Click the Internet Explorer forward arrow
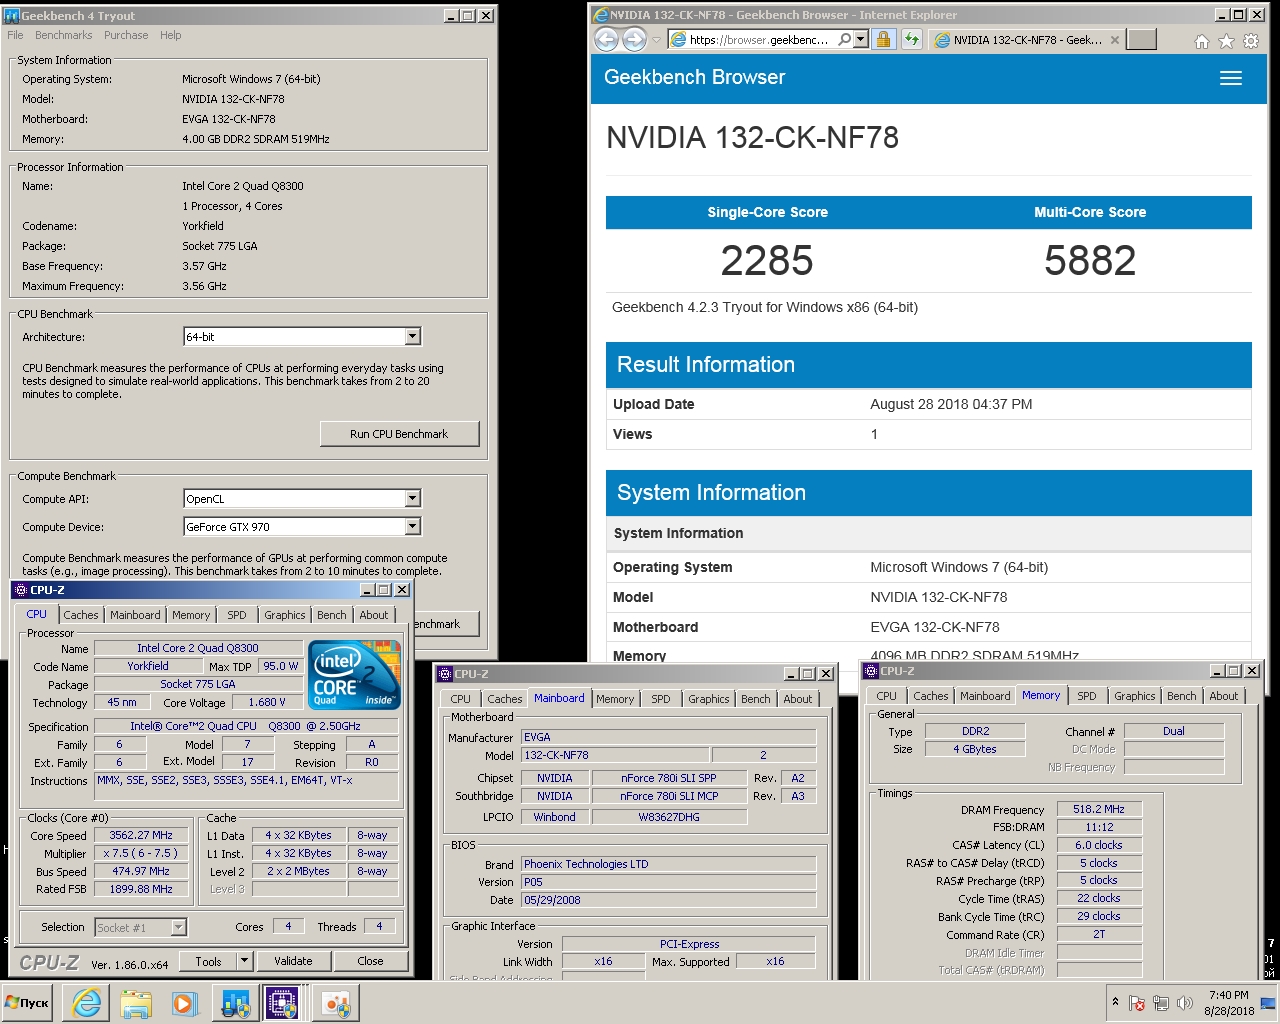Image resolution: width=1280 pixels, height=1024 pixels. click(x=634, y=39)
